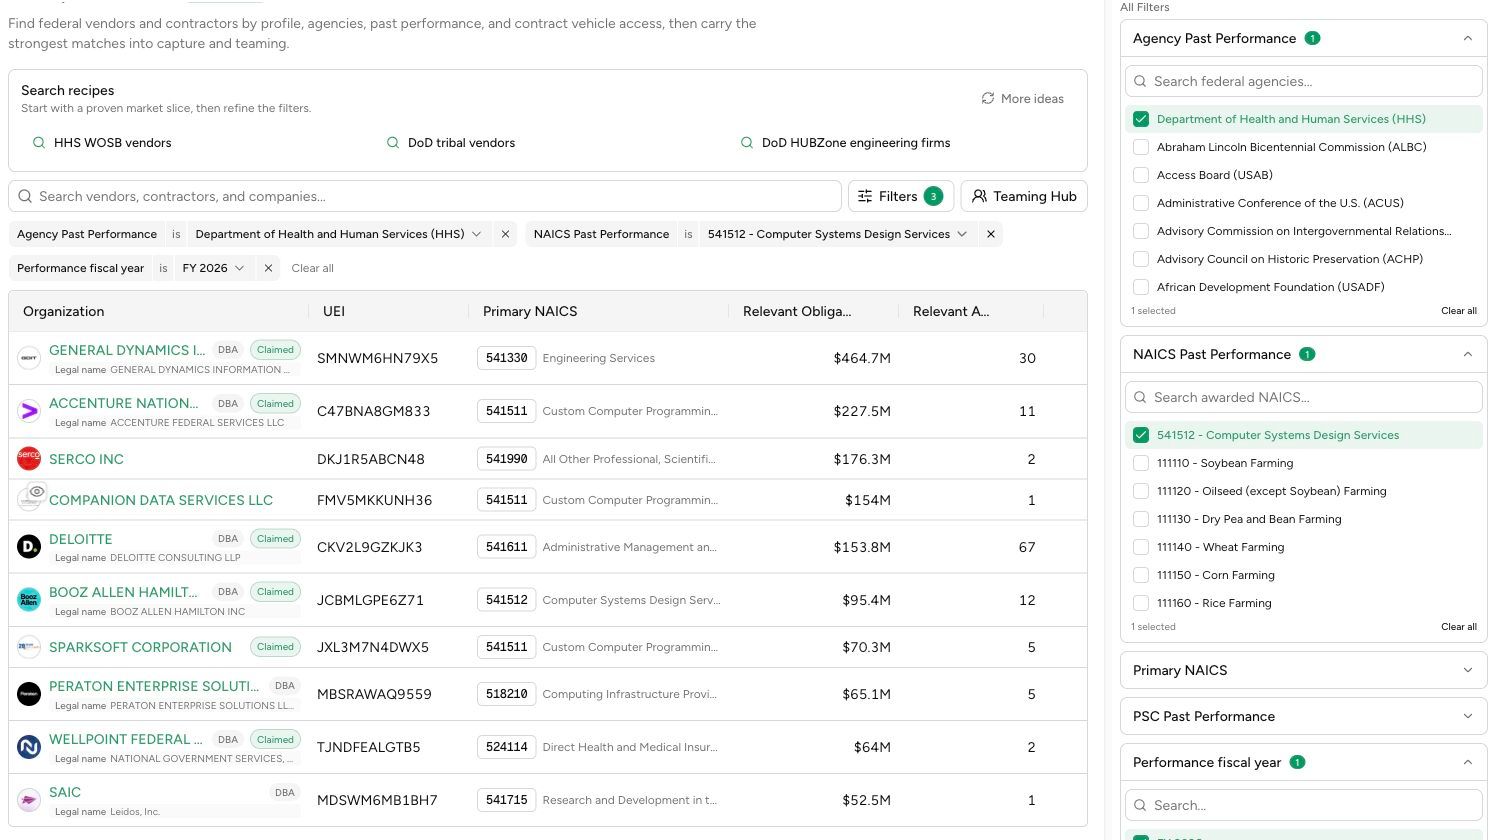Click More ideas for search recipes
The image size is (1490, 840).
(x=1023, y=98)
